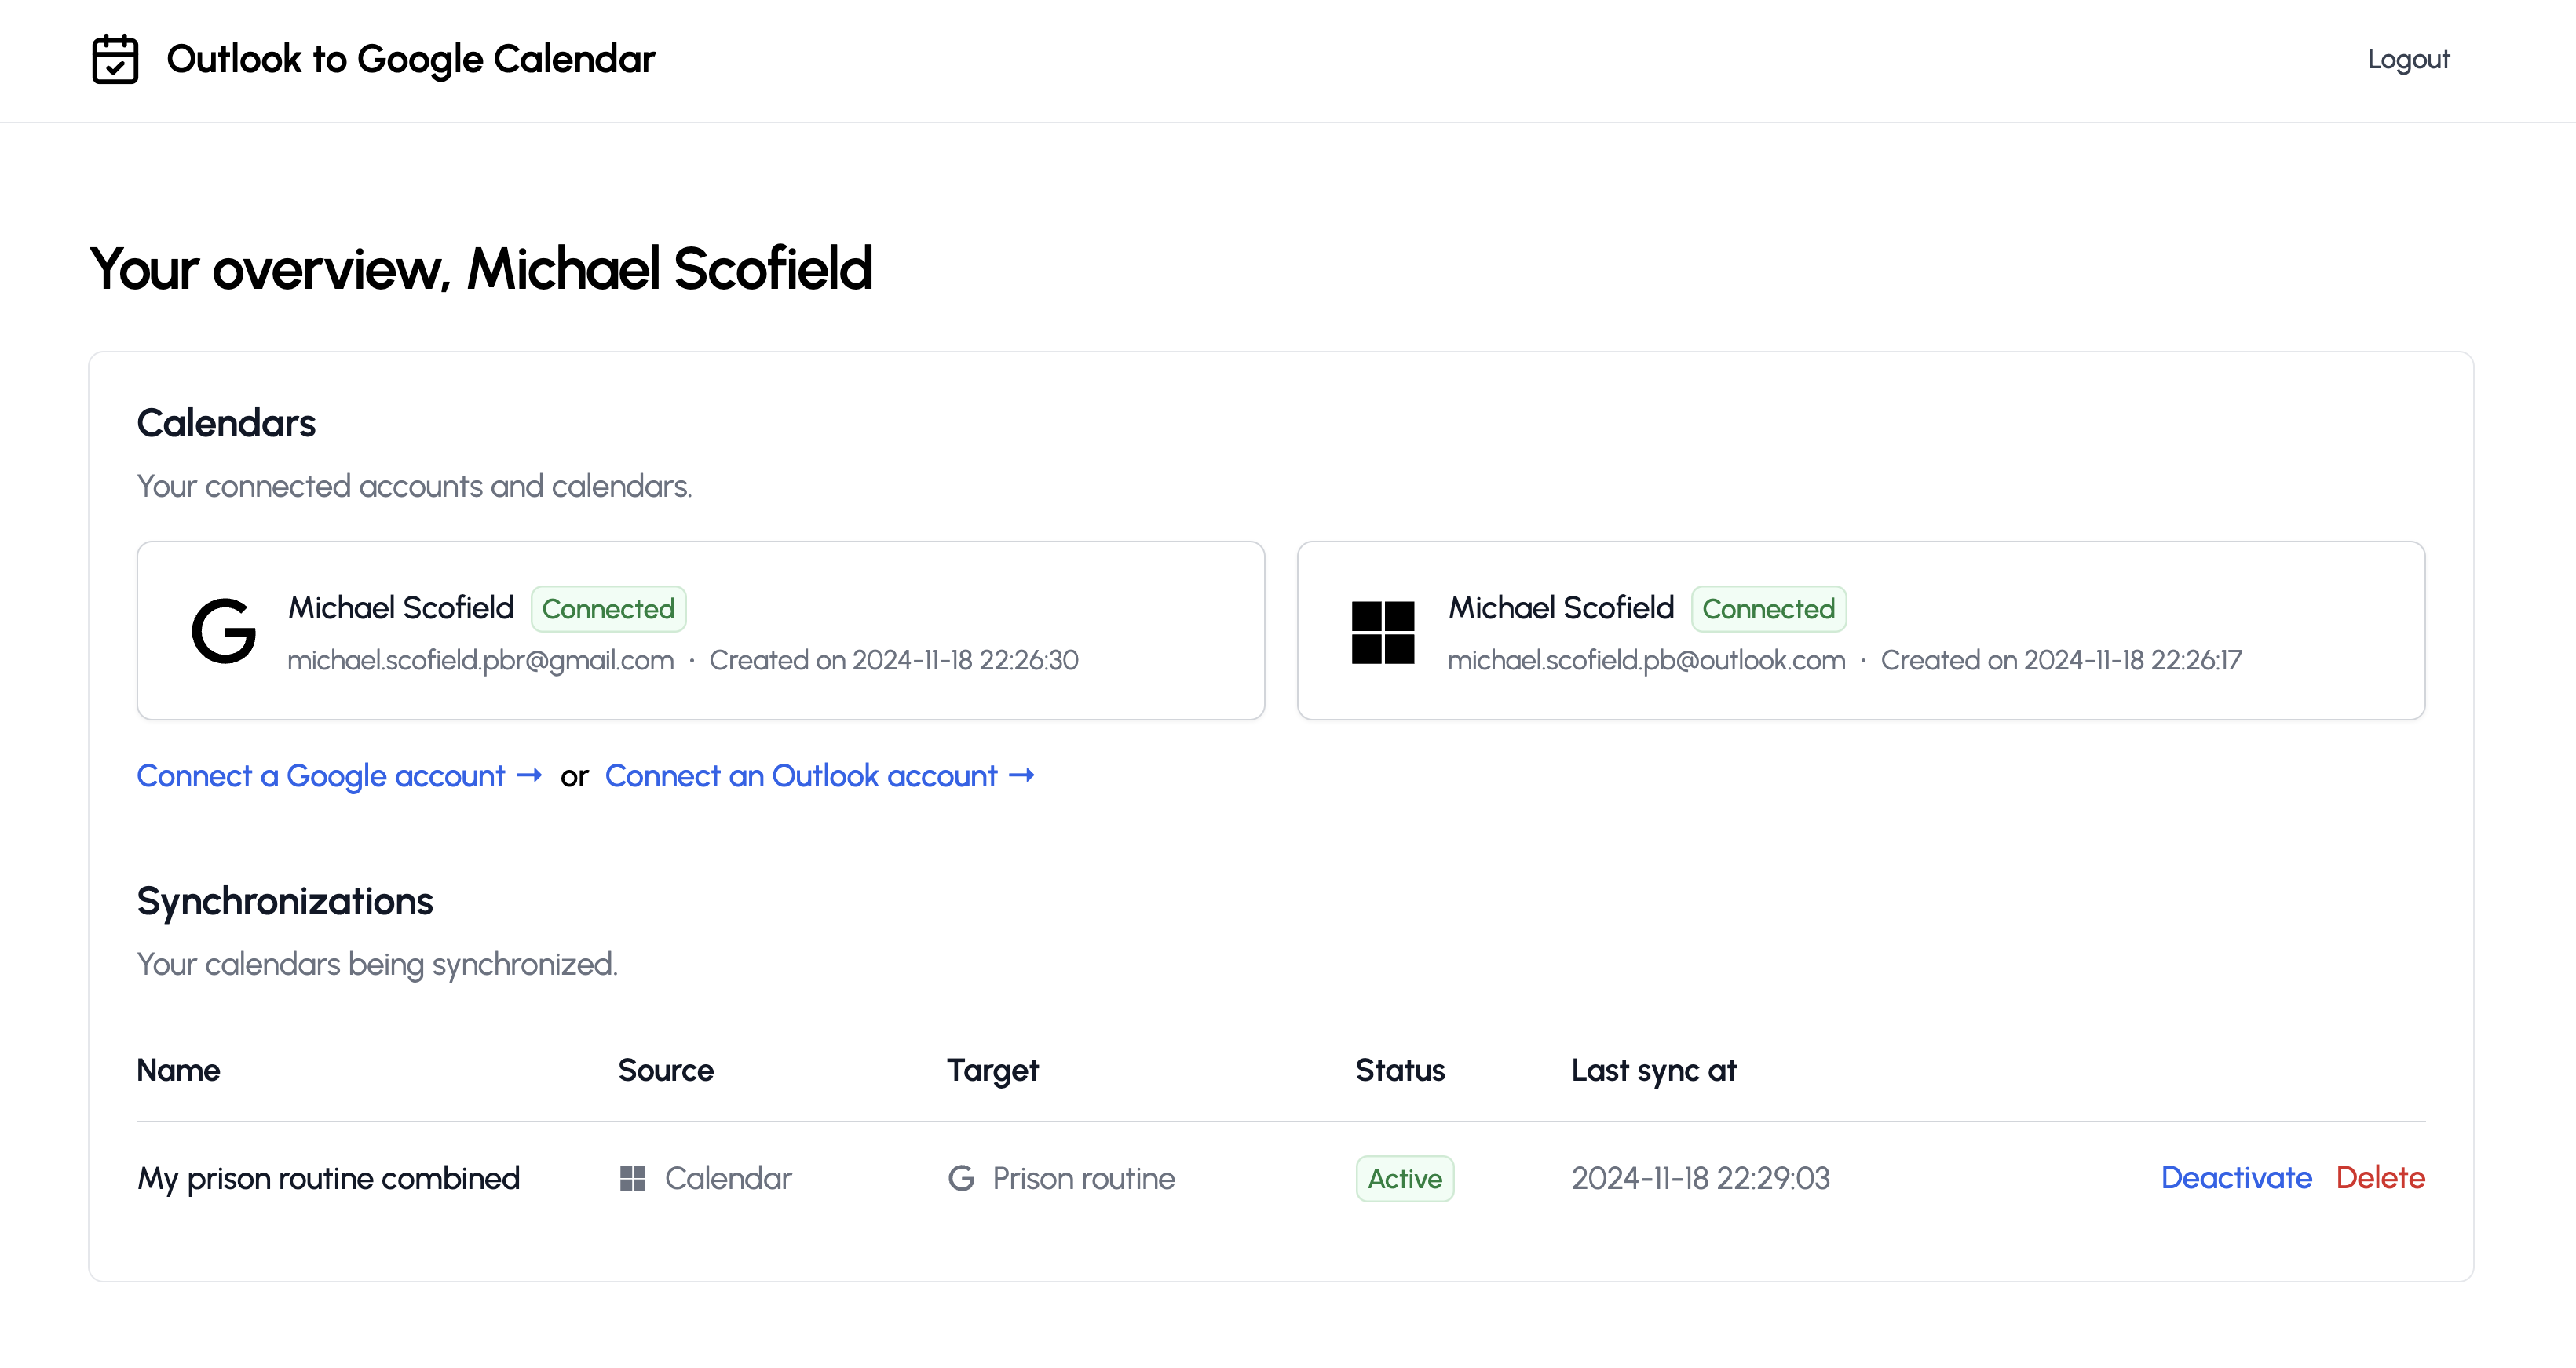Viewport: 2576px width, 1368px height.
Task: Click the Connected badge on Google account
Action: [608, 609]
